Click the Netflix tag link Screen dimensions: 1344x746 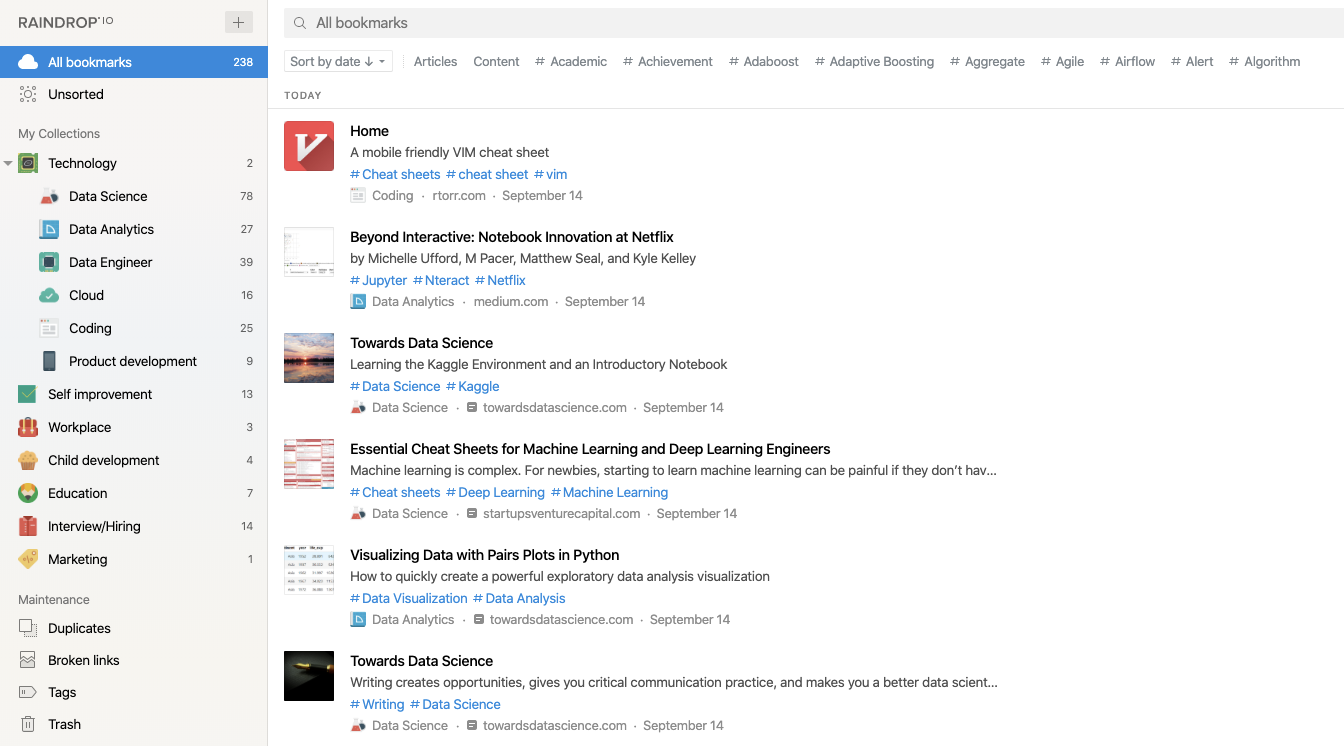501,280
